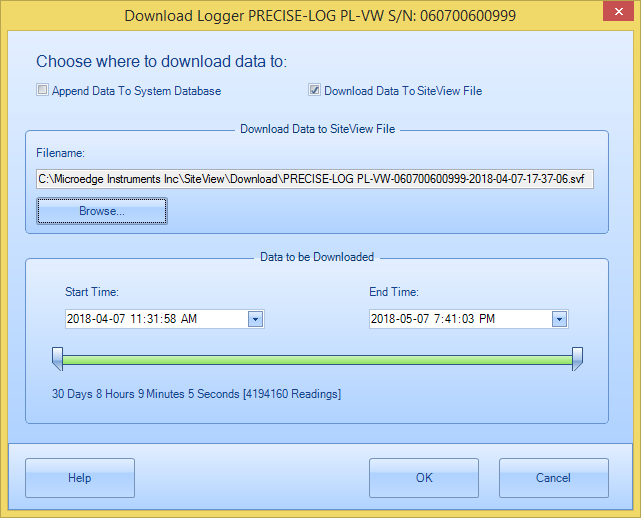Expand the End Time dropdown arrow
641x518 pixels.
pyautogui.click(x=559, y=319)
